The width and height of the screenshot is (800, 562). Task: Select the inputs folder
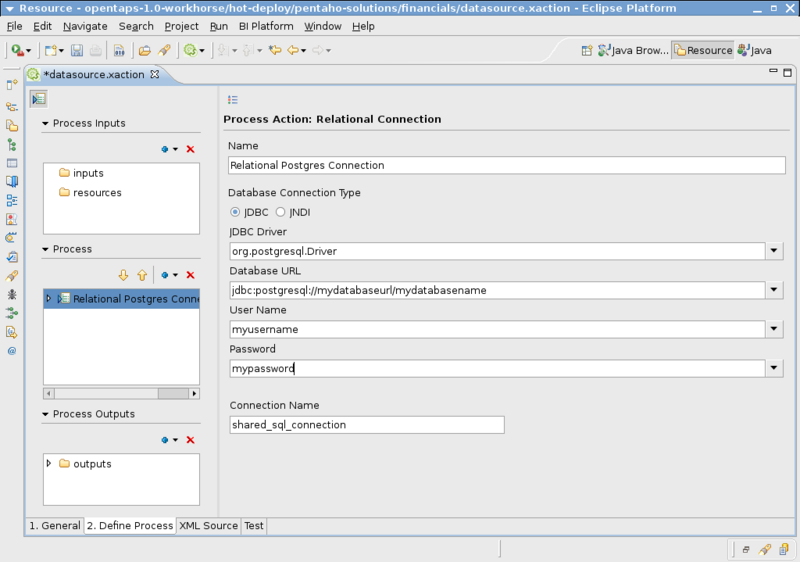[81, 173]
